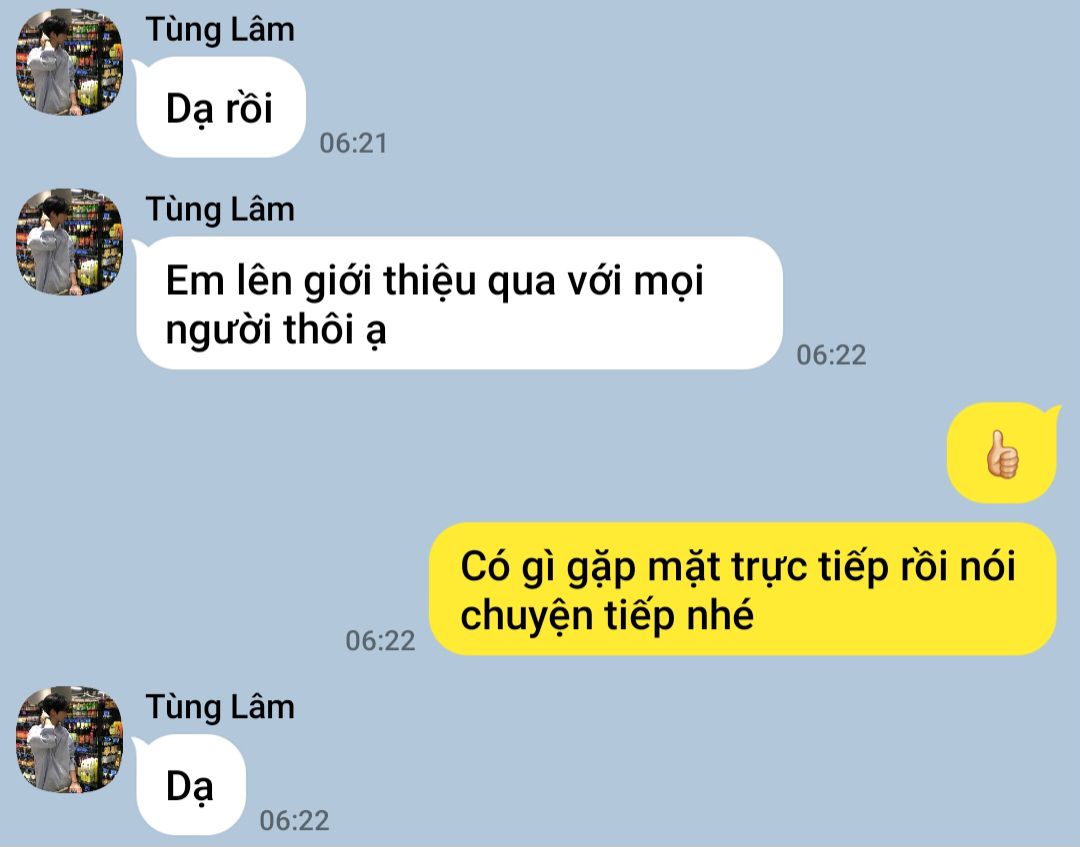Click the 06:21 timestamp next to "Dạ rồi"
1080x847 pixels.
(x=353, y=143)
